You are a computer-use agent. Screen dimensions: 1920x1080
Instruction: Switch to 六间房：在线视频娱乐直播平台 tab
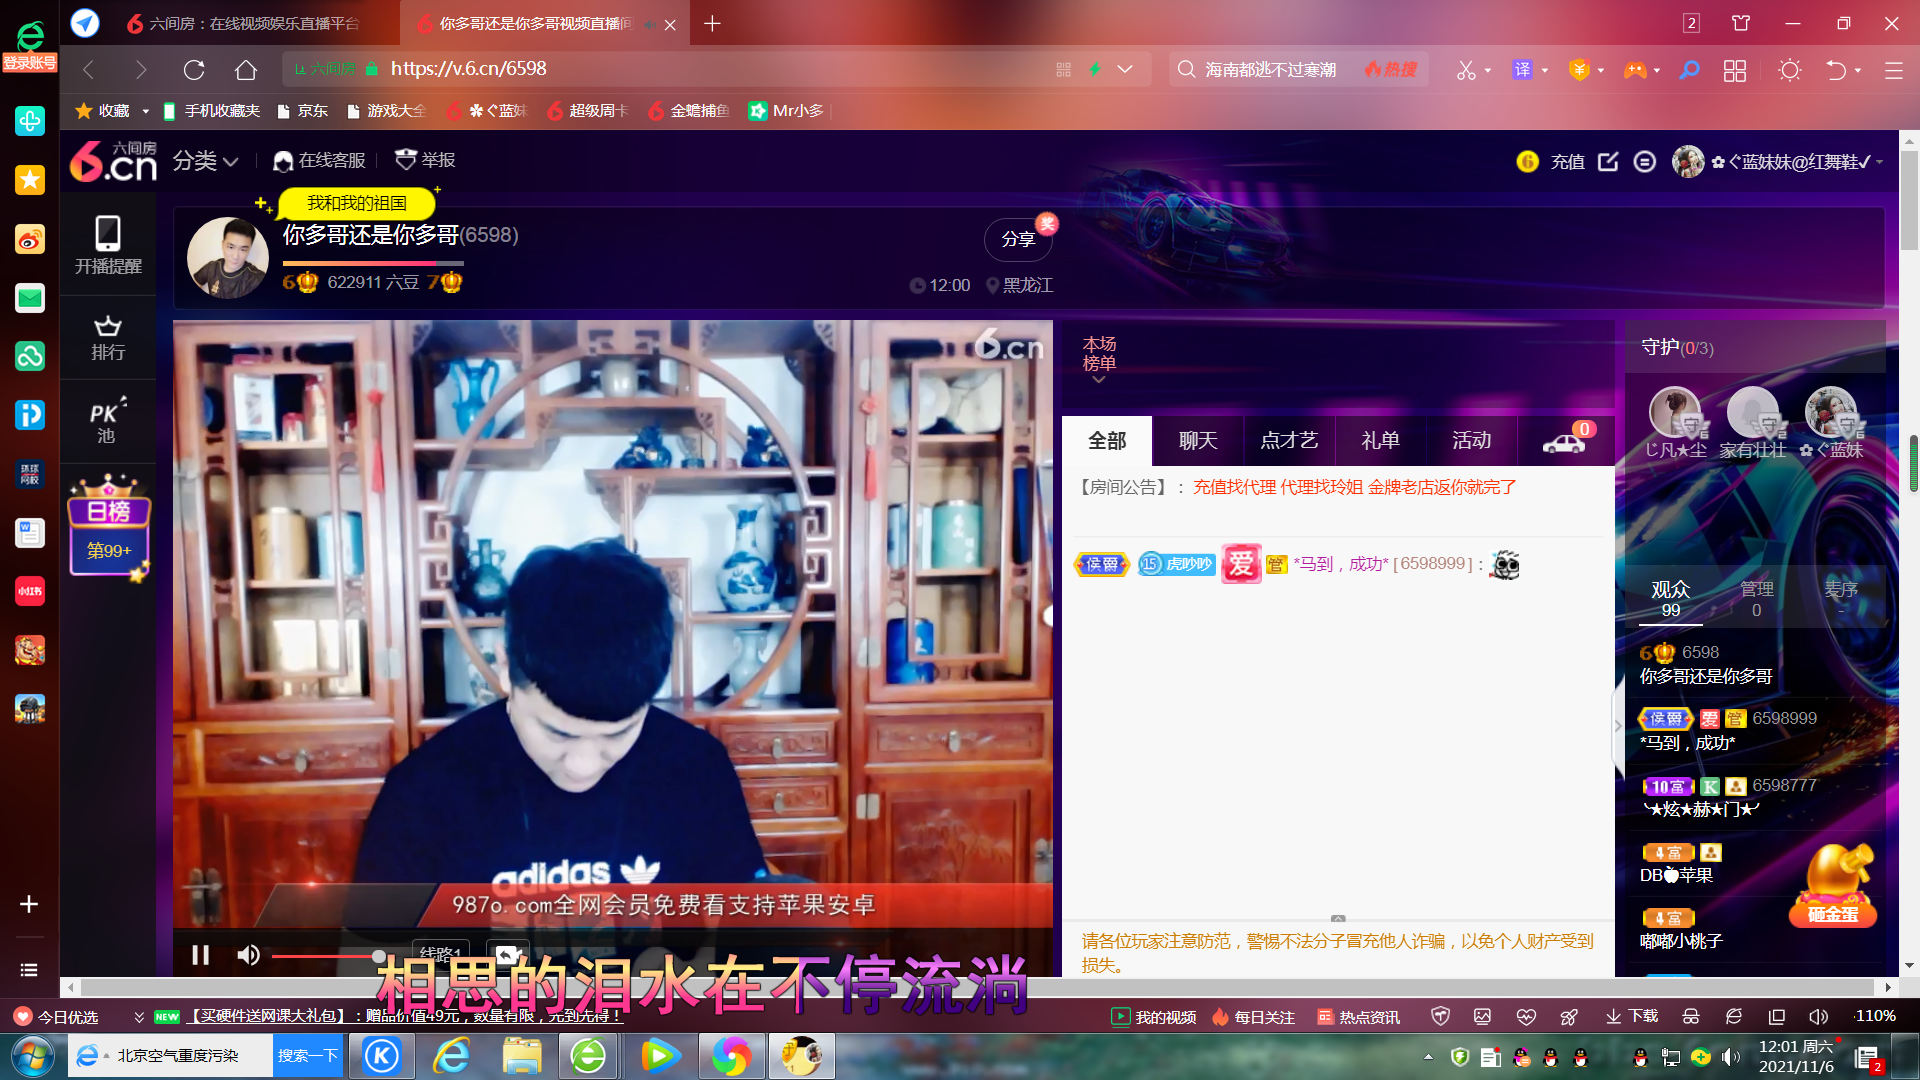click(243, 23)
